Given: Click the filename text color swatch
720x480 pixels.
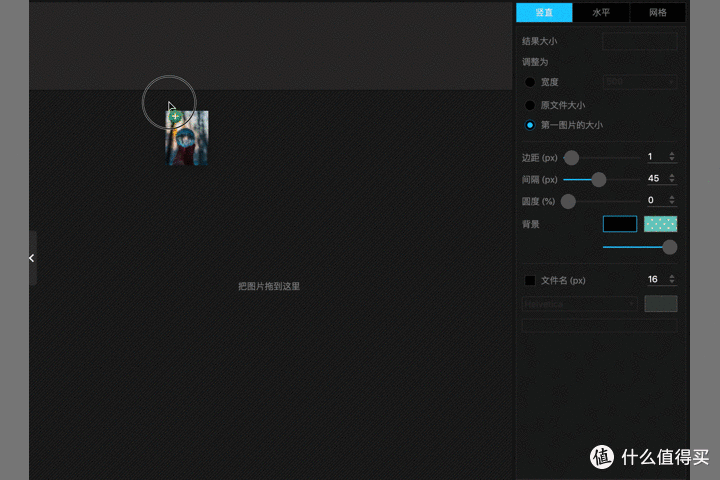Looking at the screenshot, I should (661, 304).
